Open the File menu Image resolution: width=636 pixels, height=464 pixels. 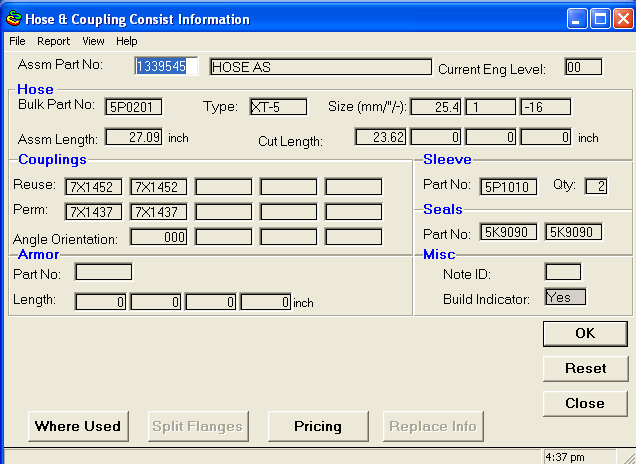17,41
